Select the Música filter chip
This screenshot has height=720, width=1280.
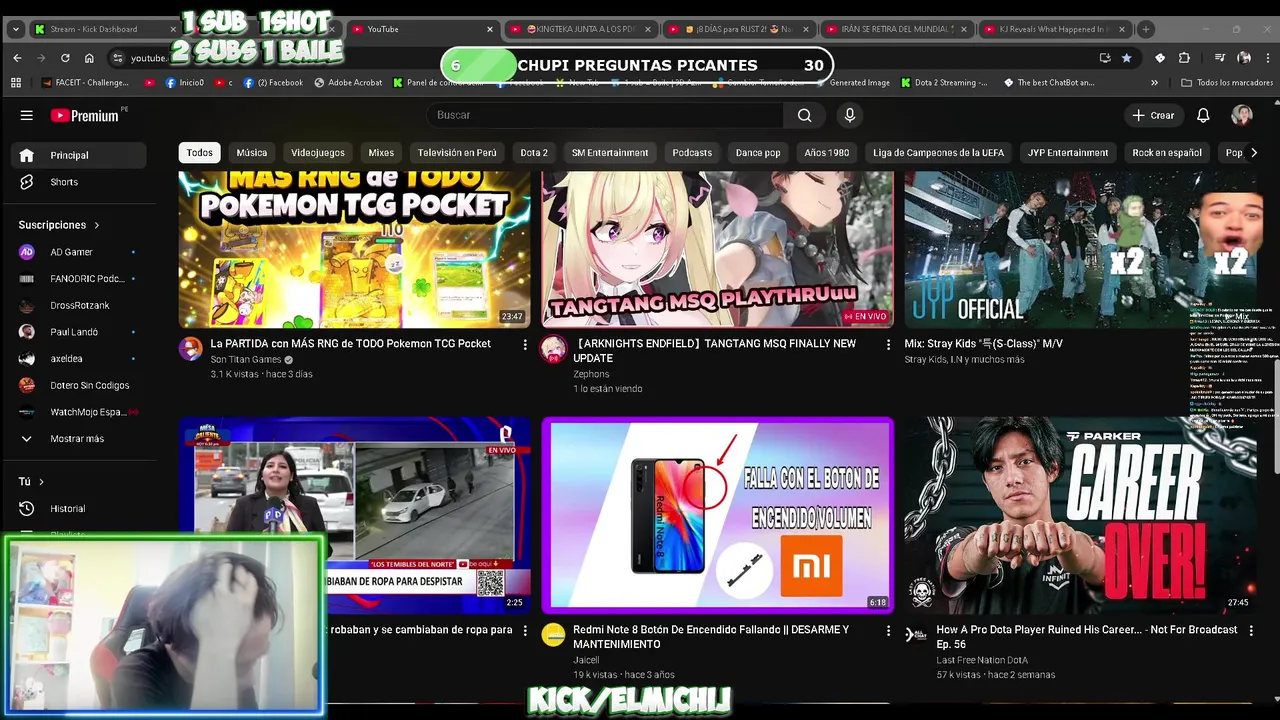(251, 153)
